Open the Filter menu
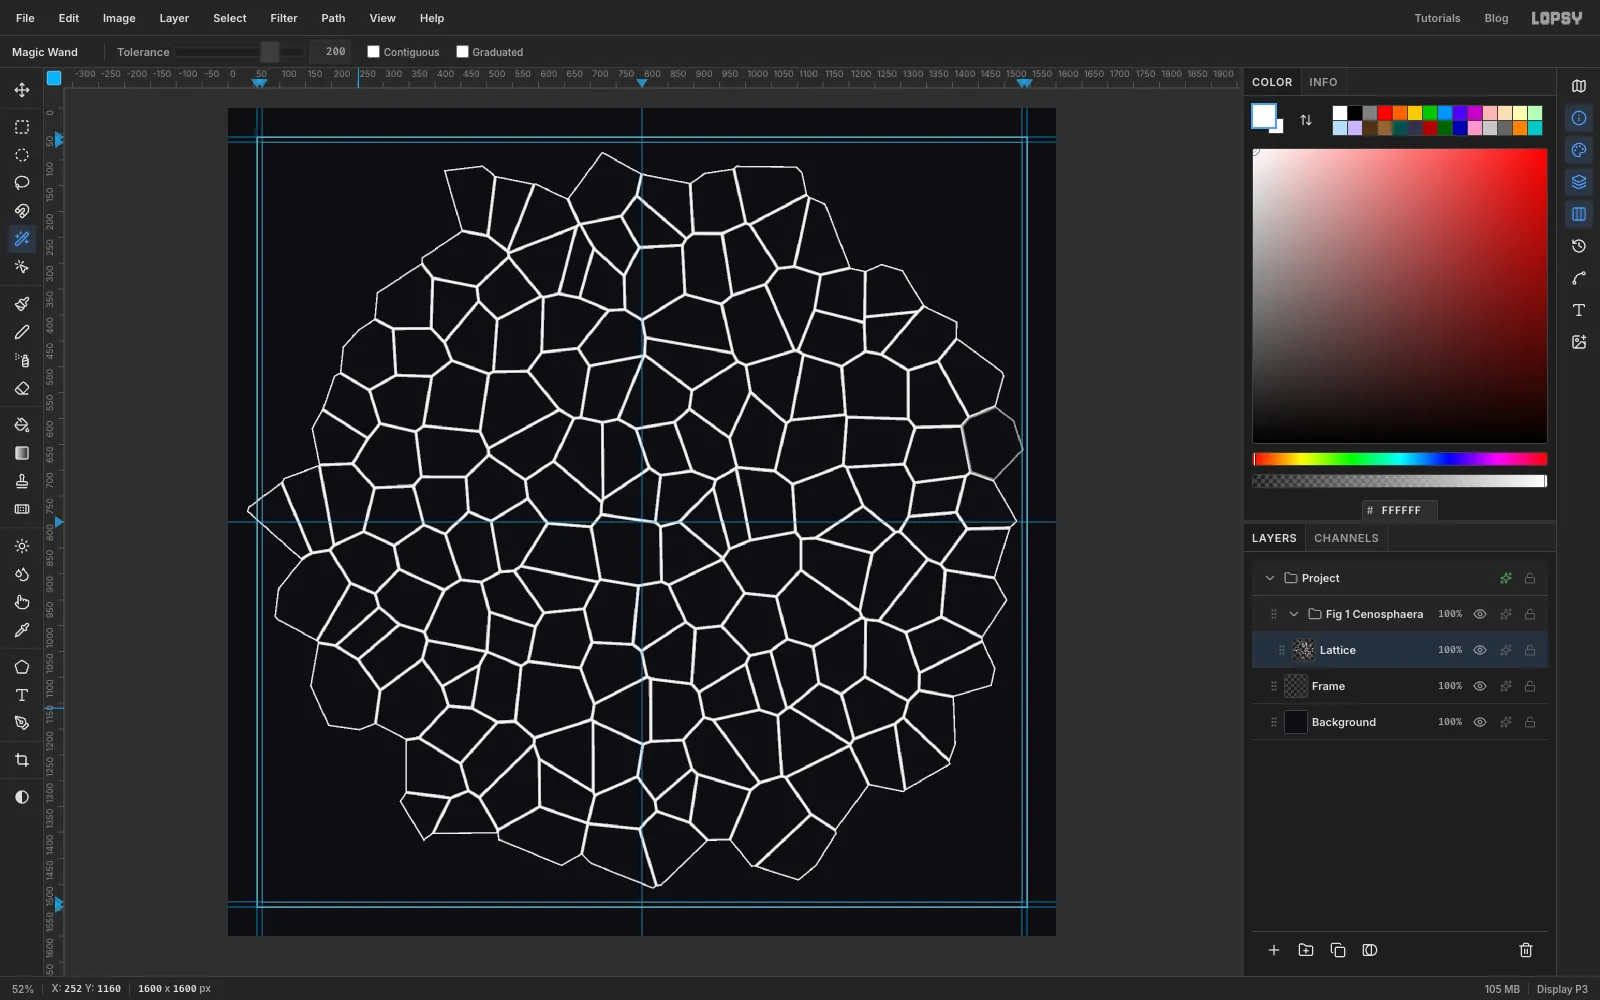 point(284,18)
